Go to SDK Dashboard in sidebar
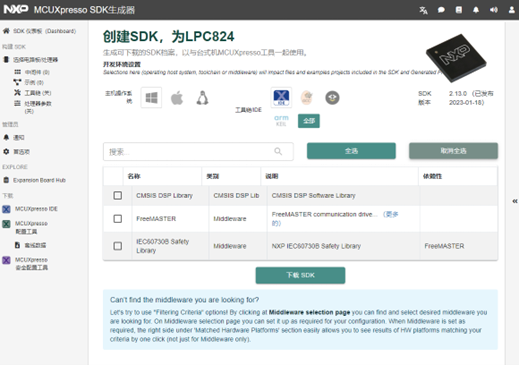The image size is (519, 365). pos(44,31)
